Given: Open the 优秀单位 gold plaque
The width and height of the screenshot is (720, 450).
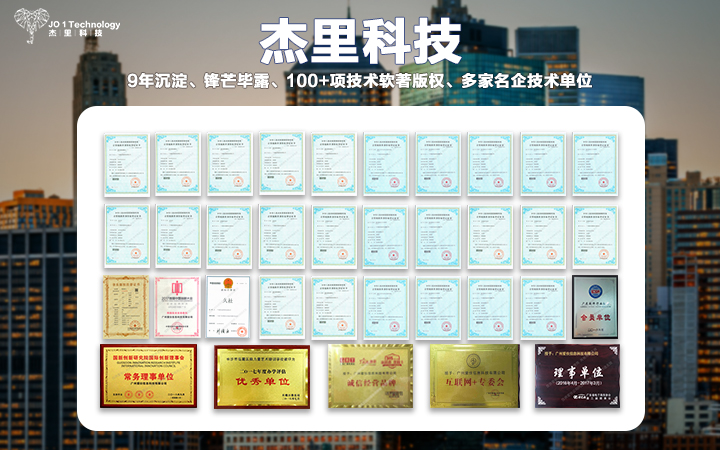Looking at the screenshot, I should tap(261, 377).
